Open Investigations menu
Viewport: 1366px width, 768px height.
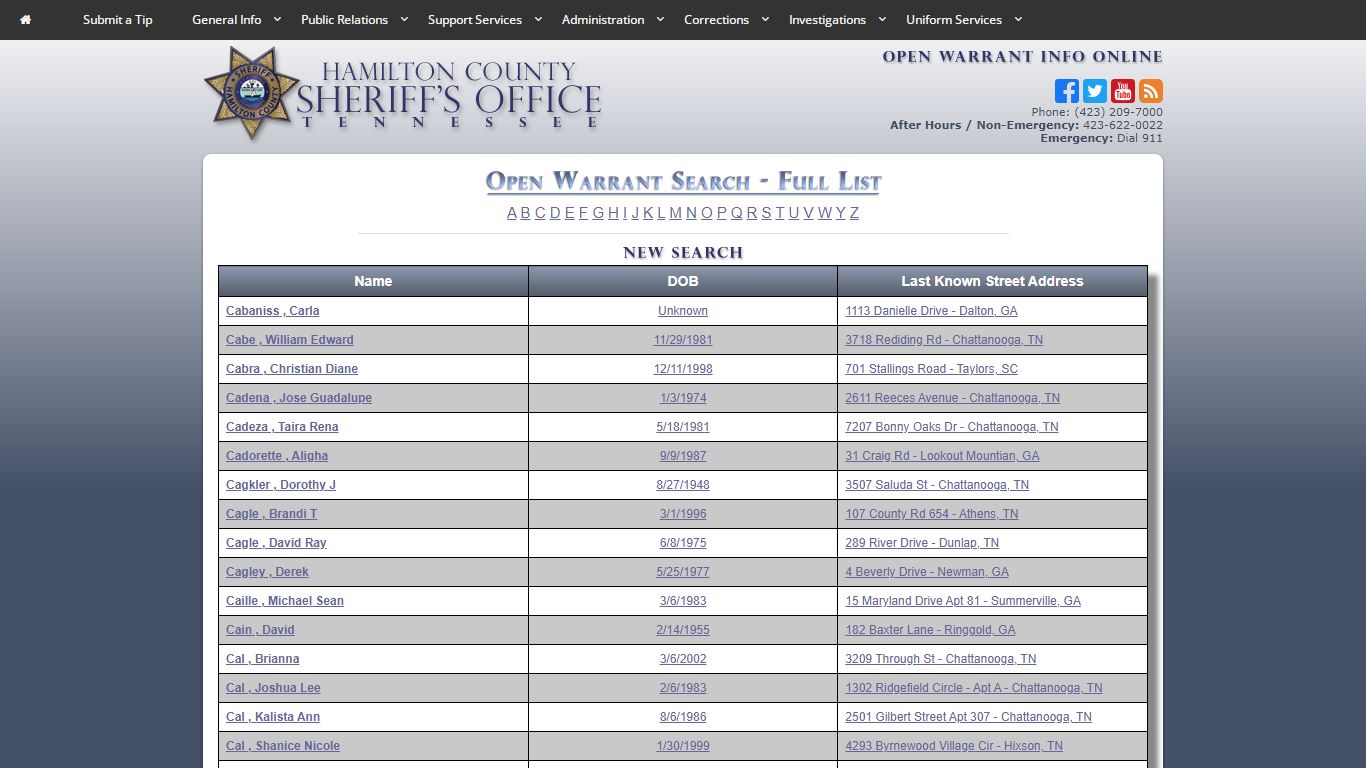[827, 19]
